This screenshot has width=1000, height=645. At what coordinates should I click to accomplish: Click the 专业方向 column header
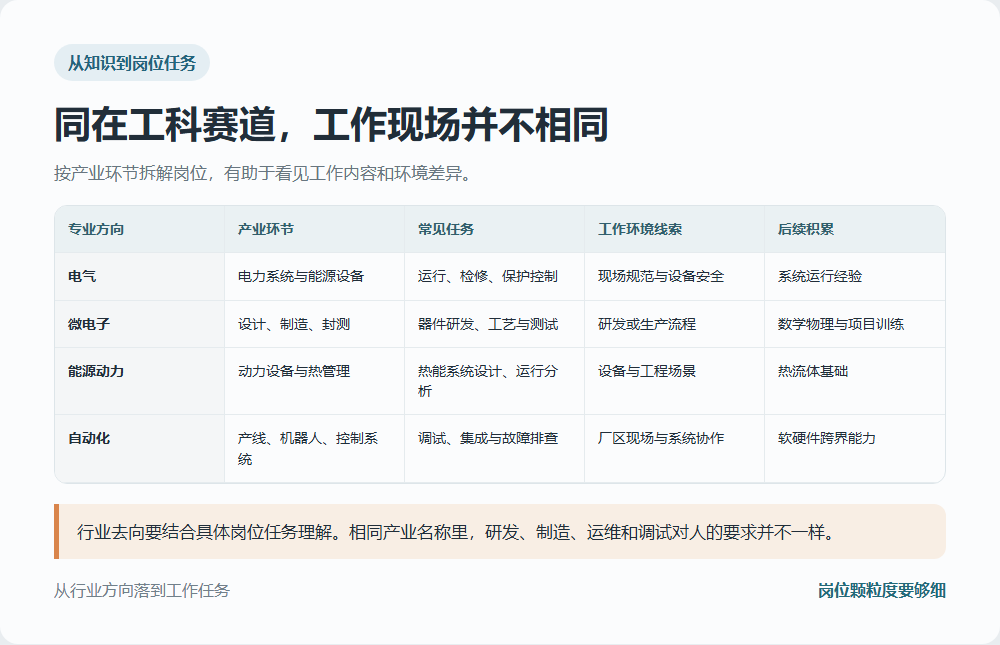click(x=140, y=229)
